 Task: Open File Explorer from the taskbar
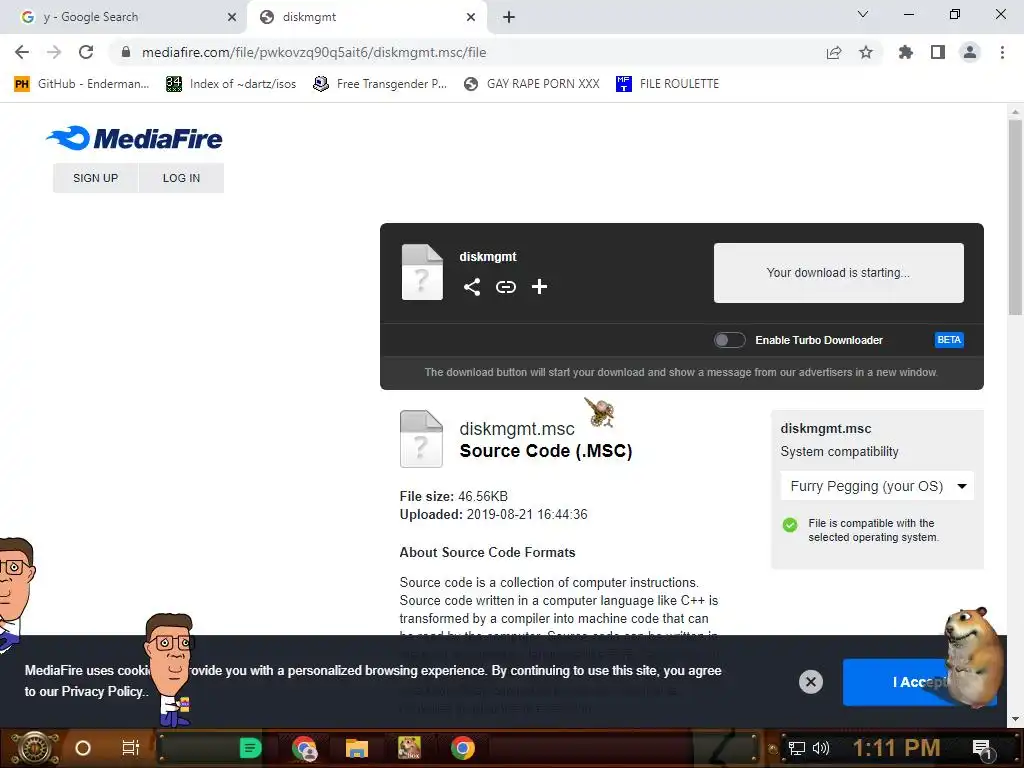(357, 748)
